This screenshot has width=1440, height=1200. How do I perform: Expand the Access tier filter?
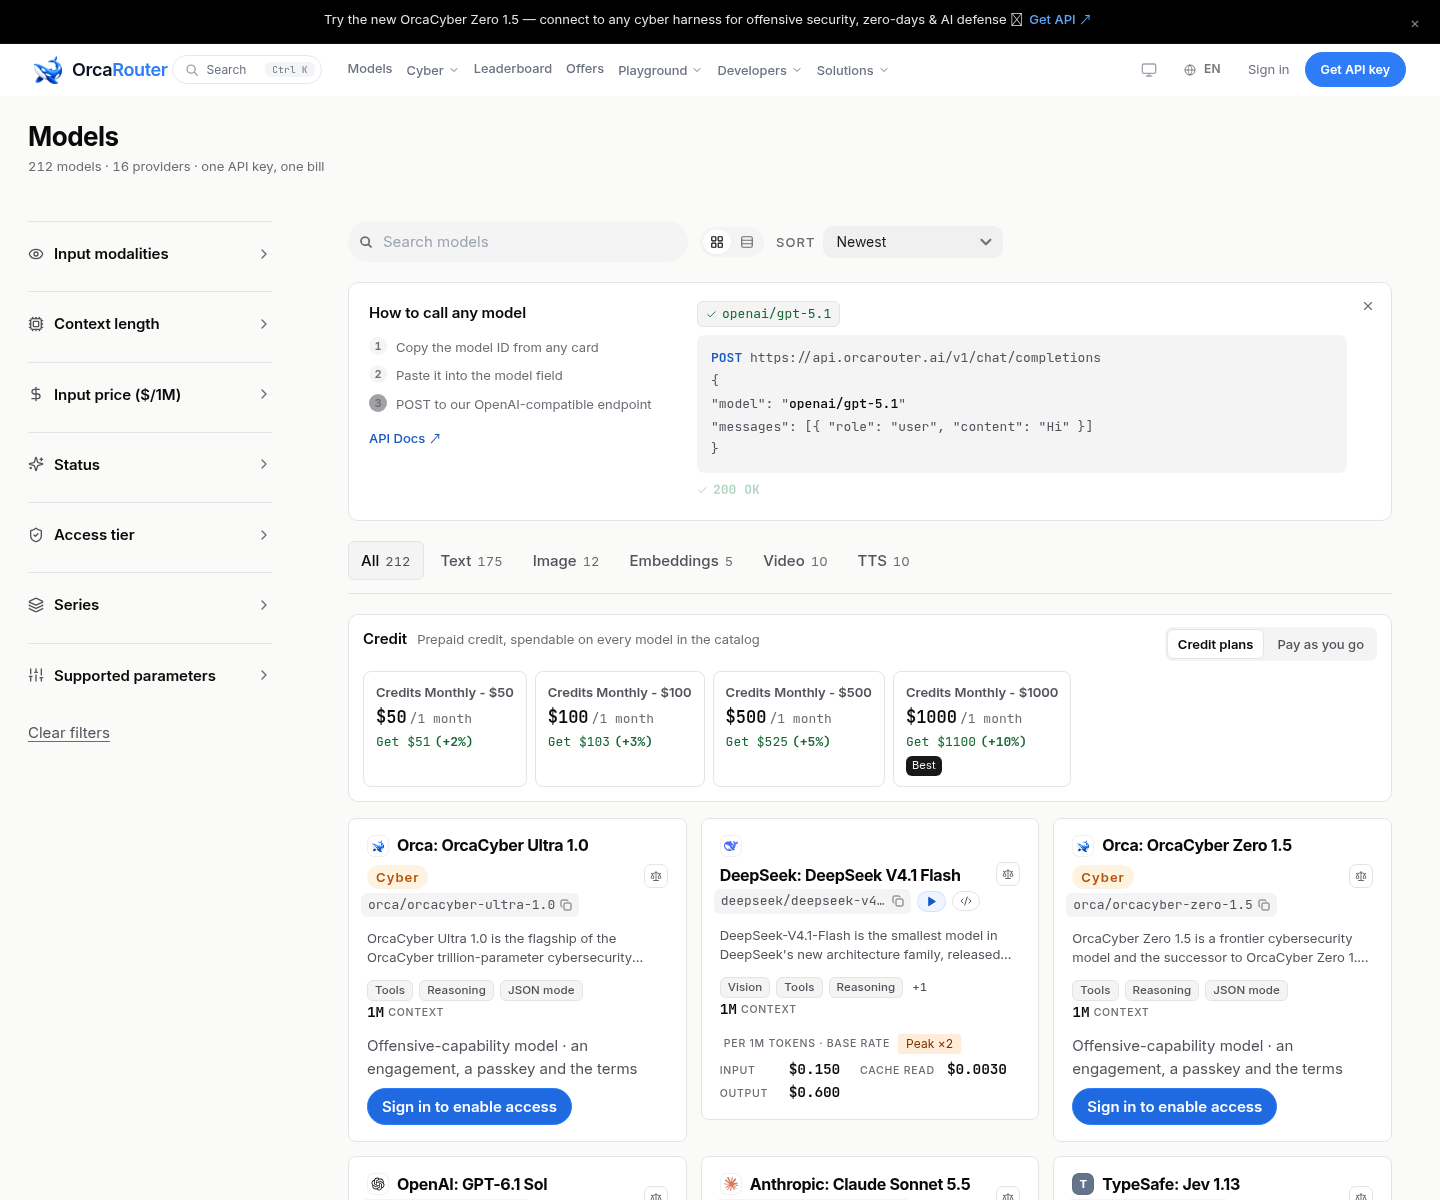coord(150,535)
